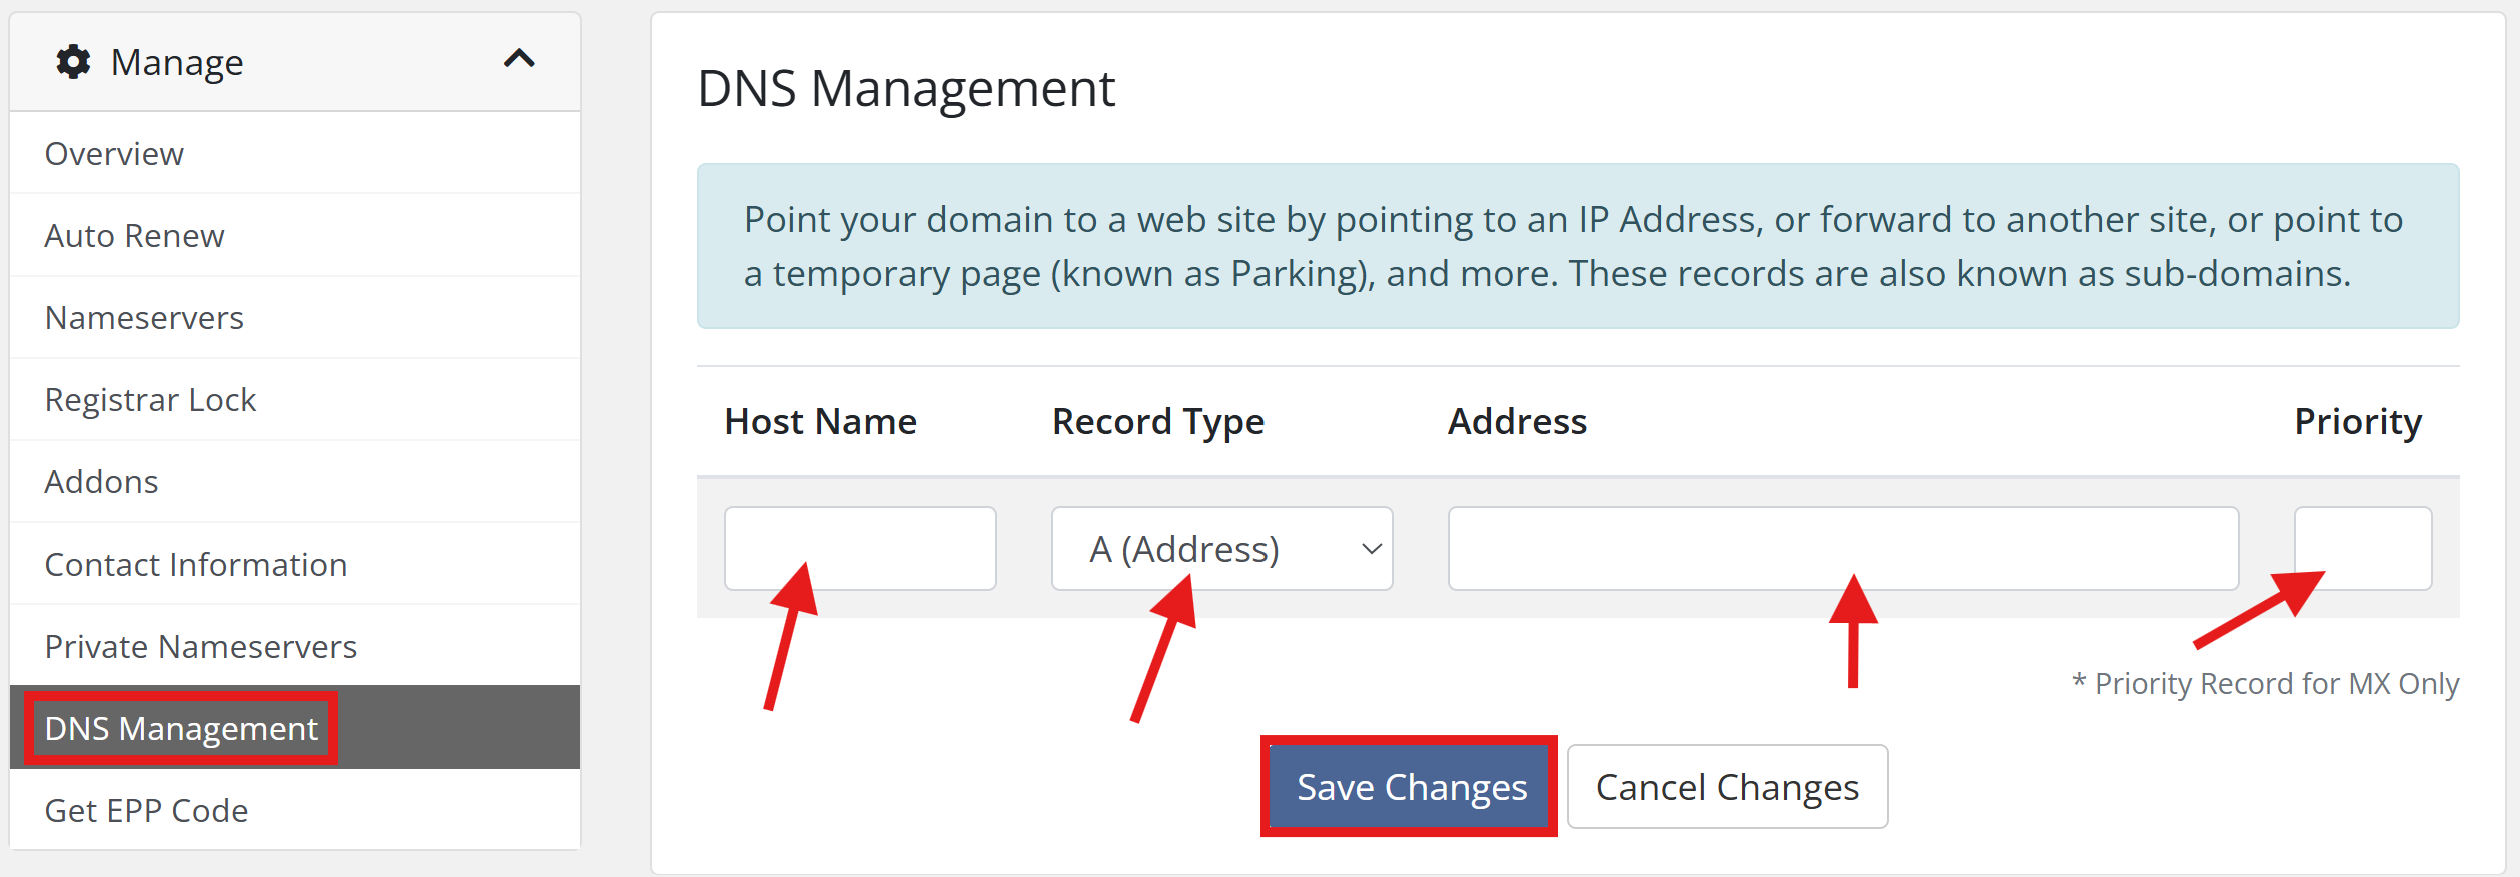
Task: Open the Addons page
Action: click(101, 482)
